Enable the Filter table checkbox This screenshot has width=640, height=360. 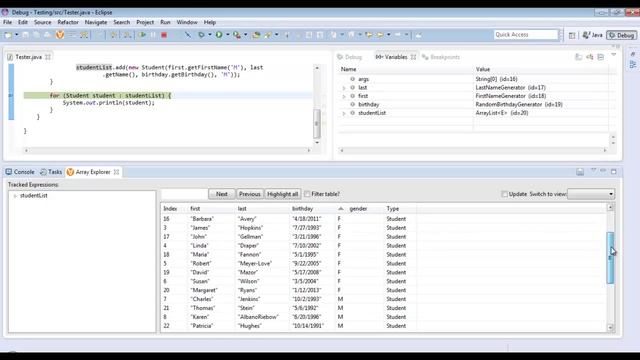pyautogui.click(x=307, y=194)
